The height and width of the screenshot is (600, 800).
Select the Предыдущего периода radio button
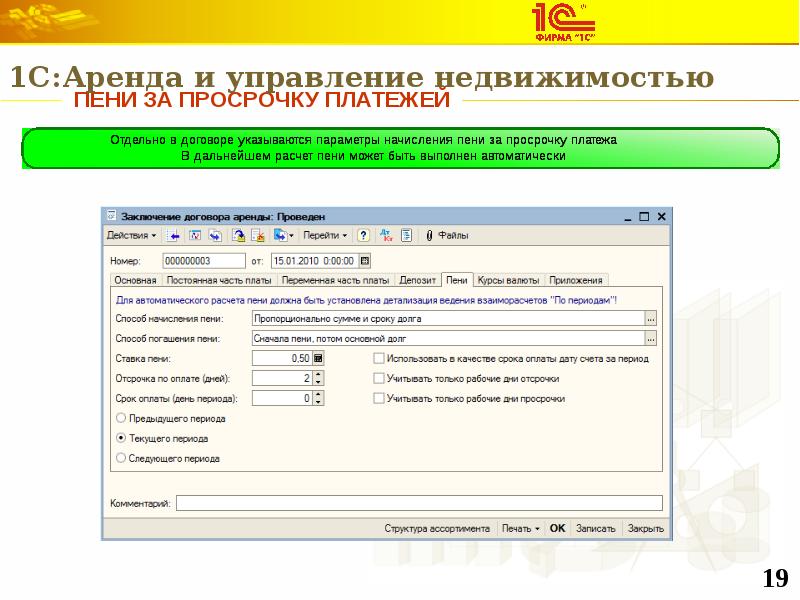122,418
